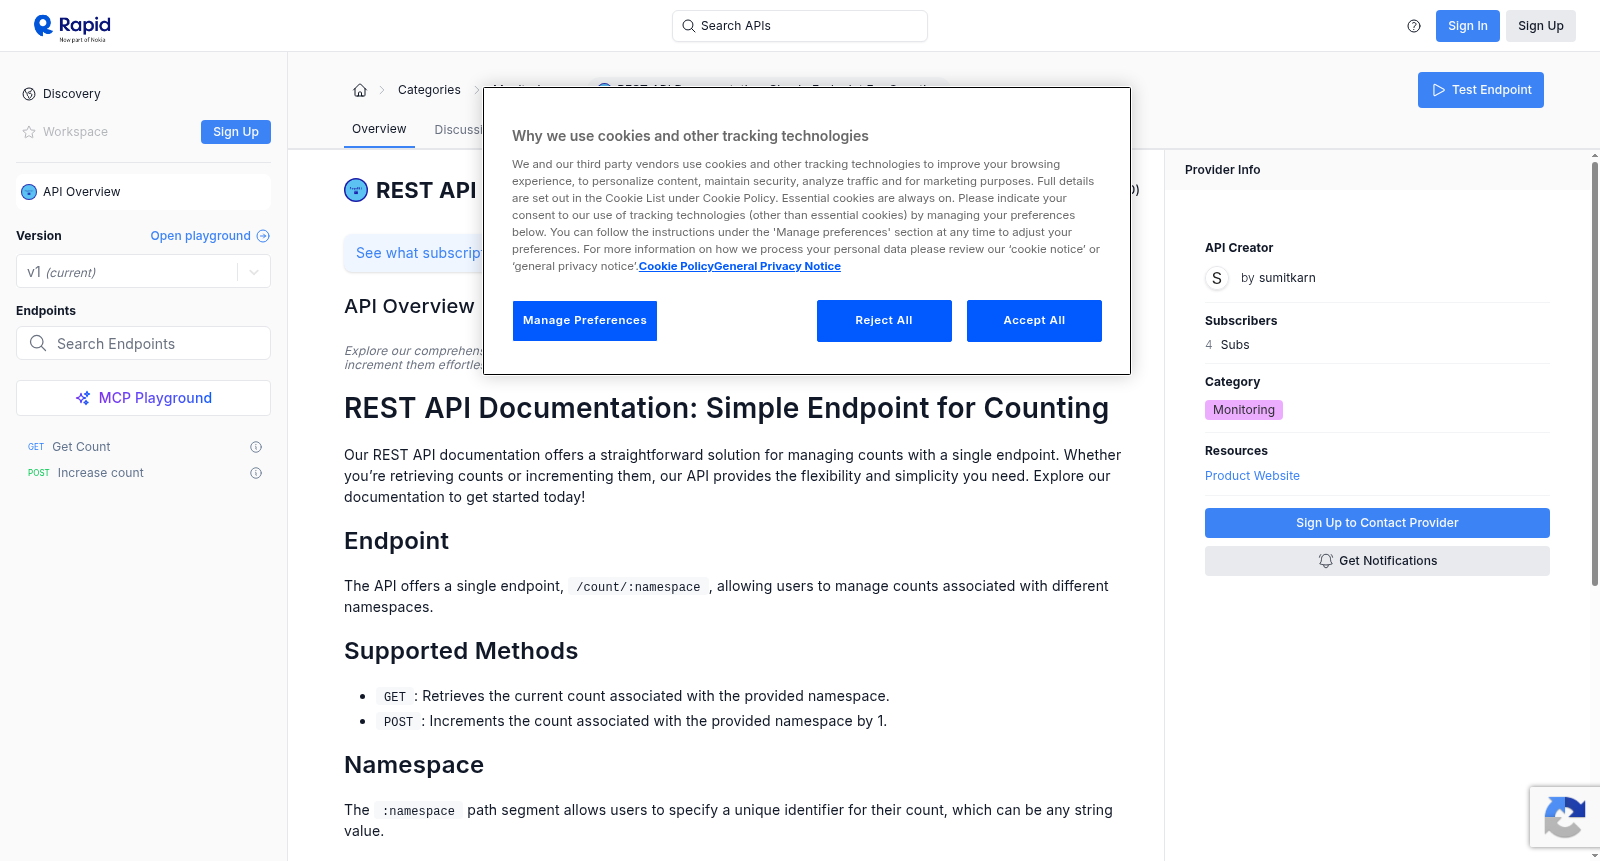1600x861 pixels.
Task: Click the '/count/:namespace' code text
Action: [638, 587]
